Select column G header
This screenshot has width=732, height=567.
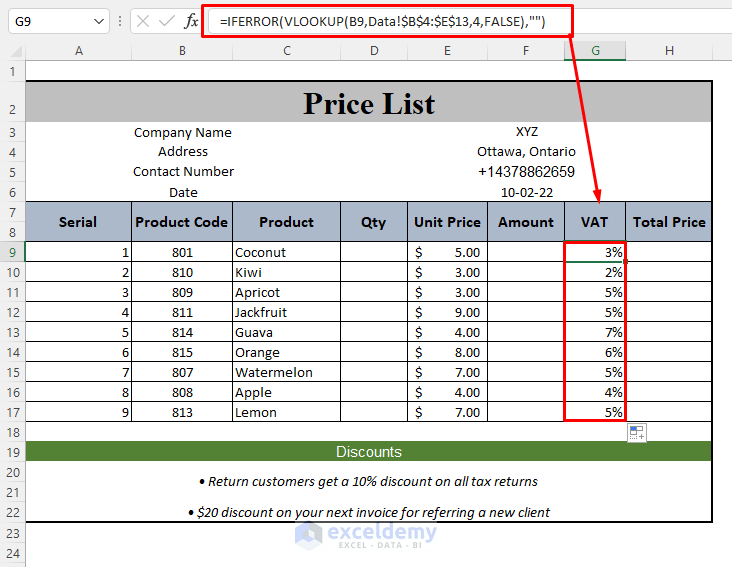click(595, 51)
